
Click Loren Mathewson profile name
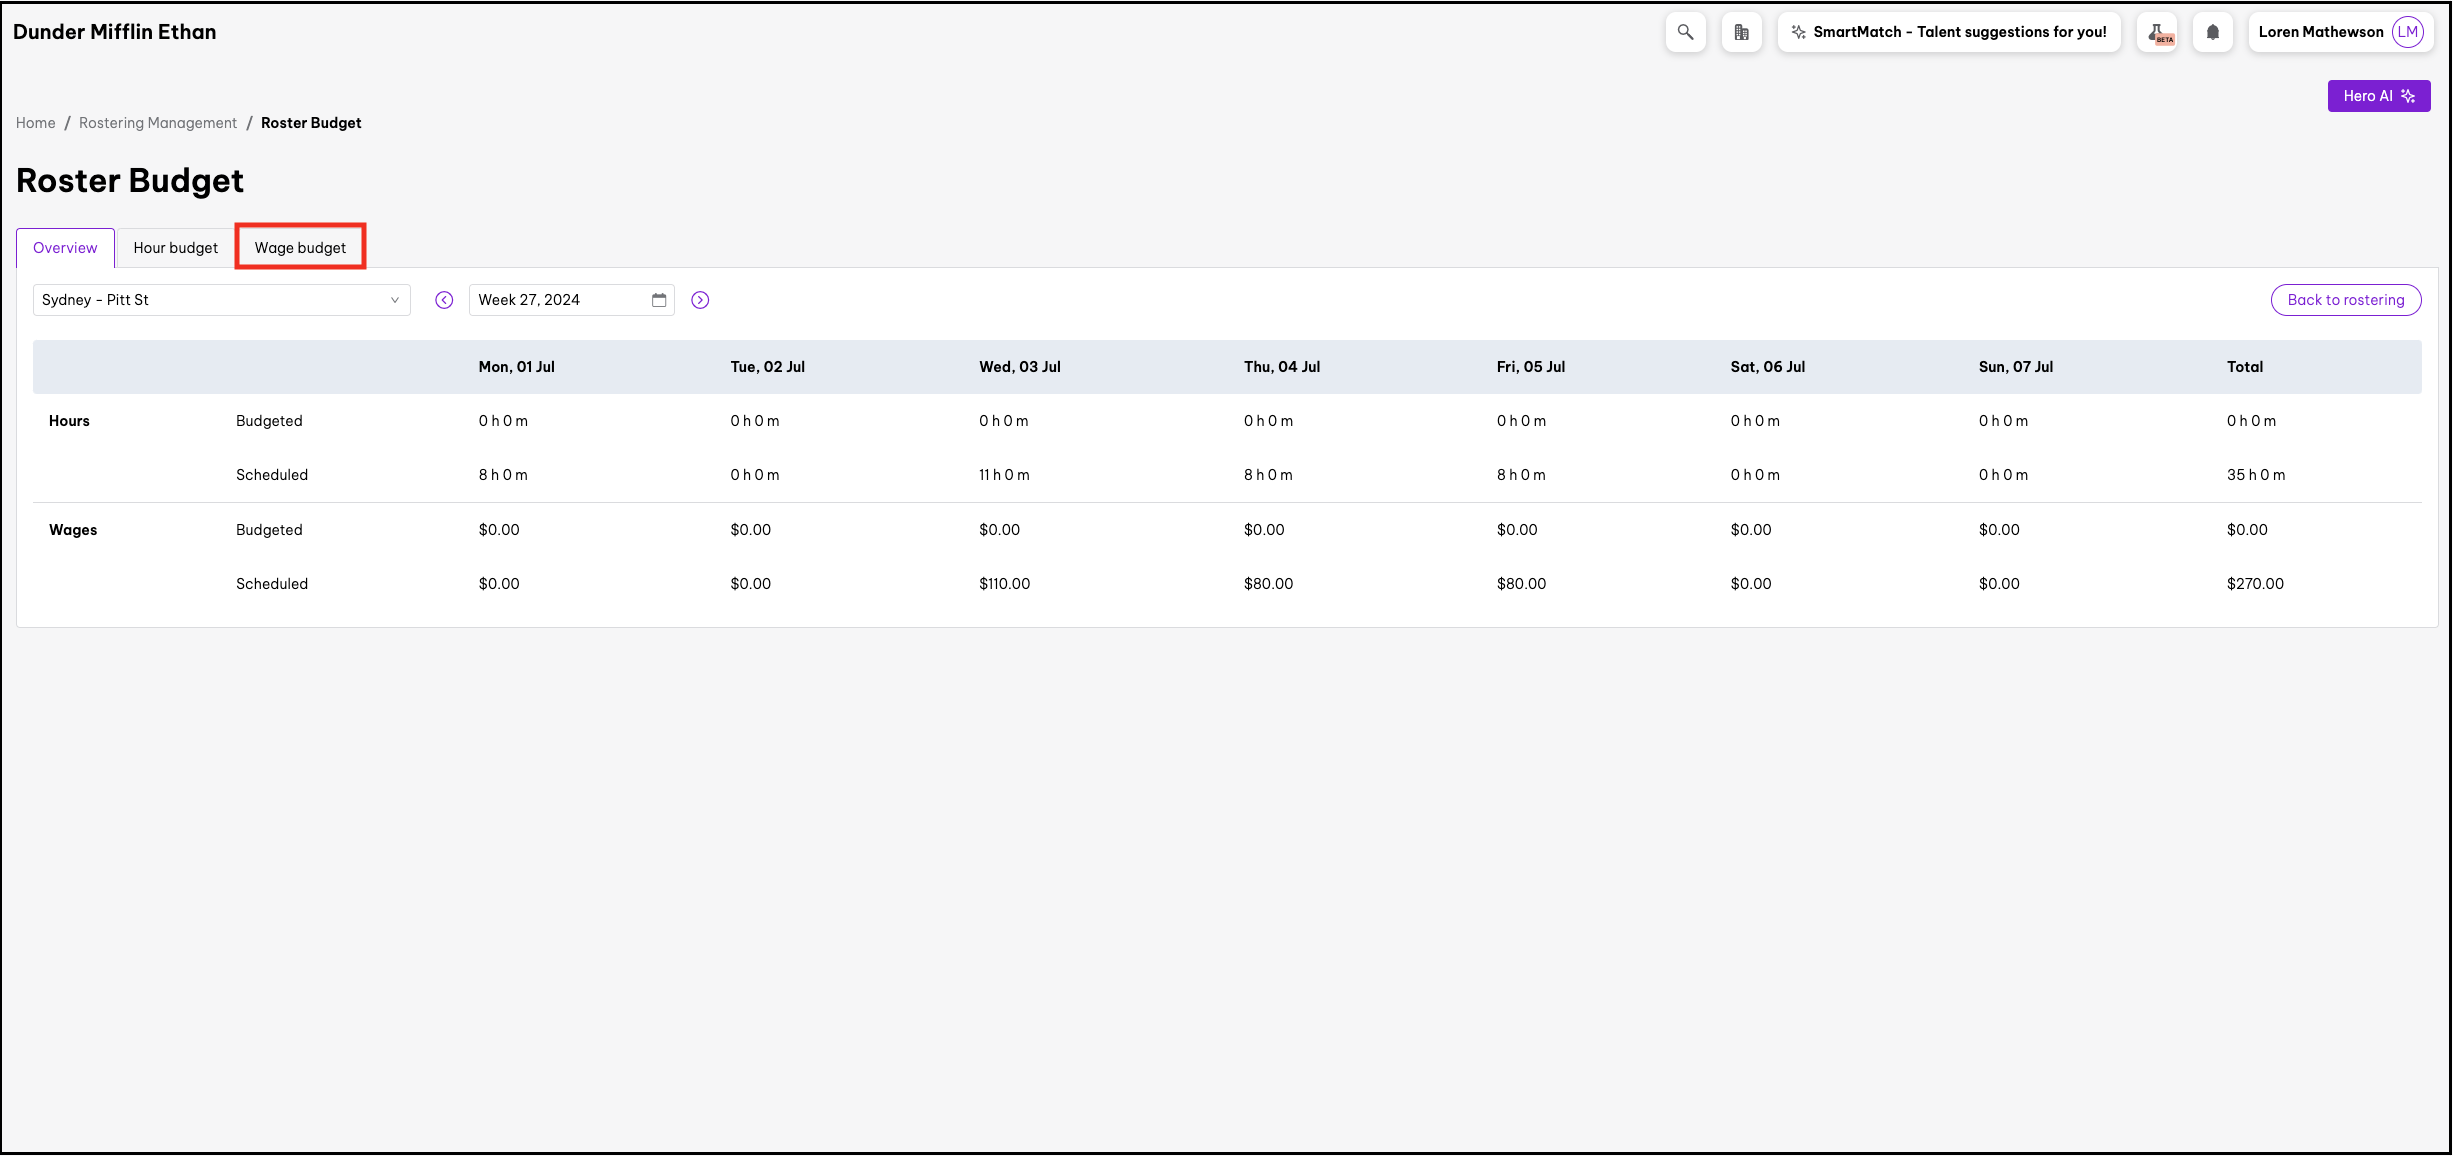[2320, 32]
